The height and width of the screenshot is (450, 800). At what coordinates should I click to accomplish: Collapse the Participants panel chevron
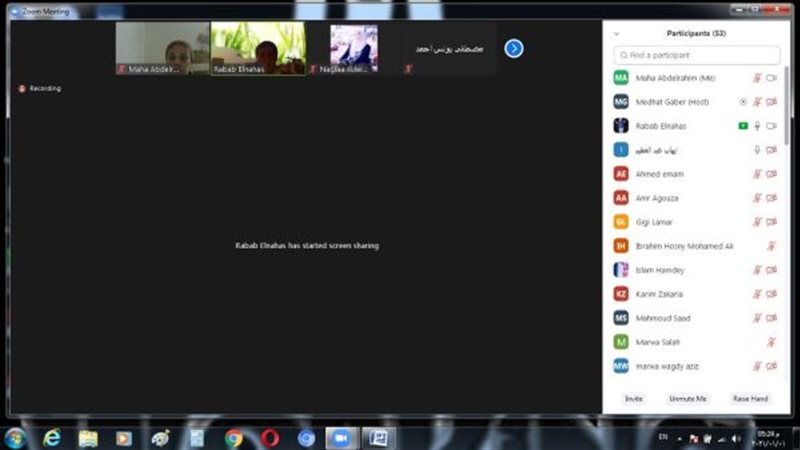tap(616, 34)
